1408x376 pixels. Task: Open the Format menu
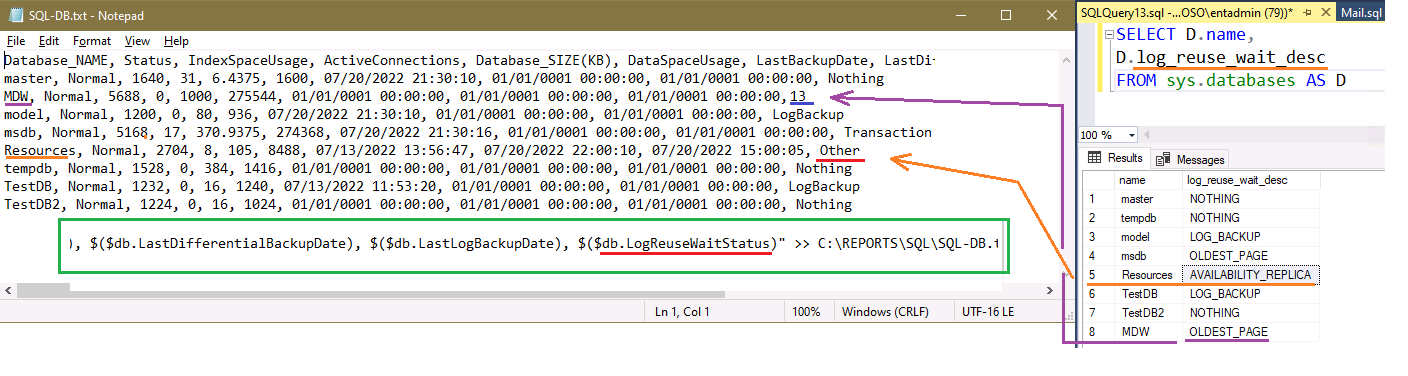[92, 41]
